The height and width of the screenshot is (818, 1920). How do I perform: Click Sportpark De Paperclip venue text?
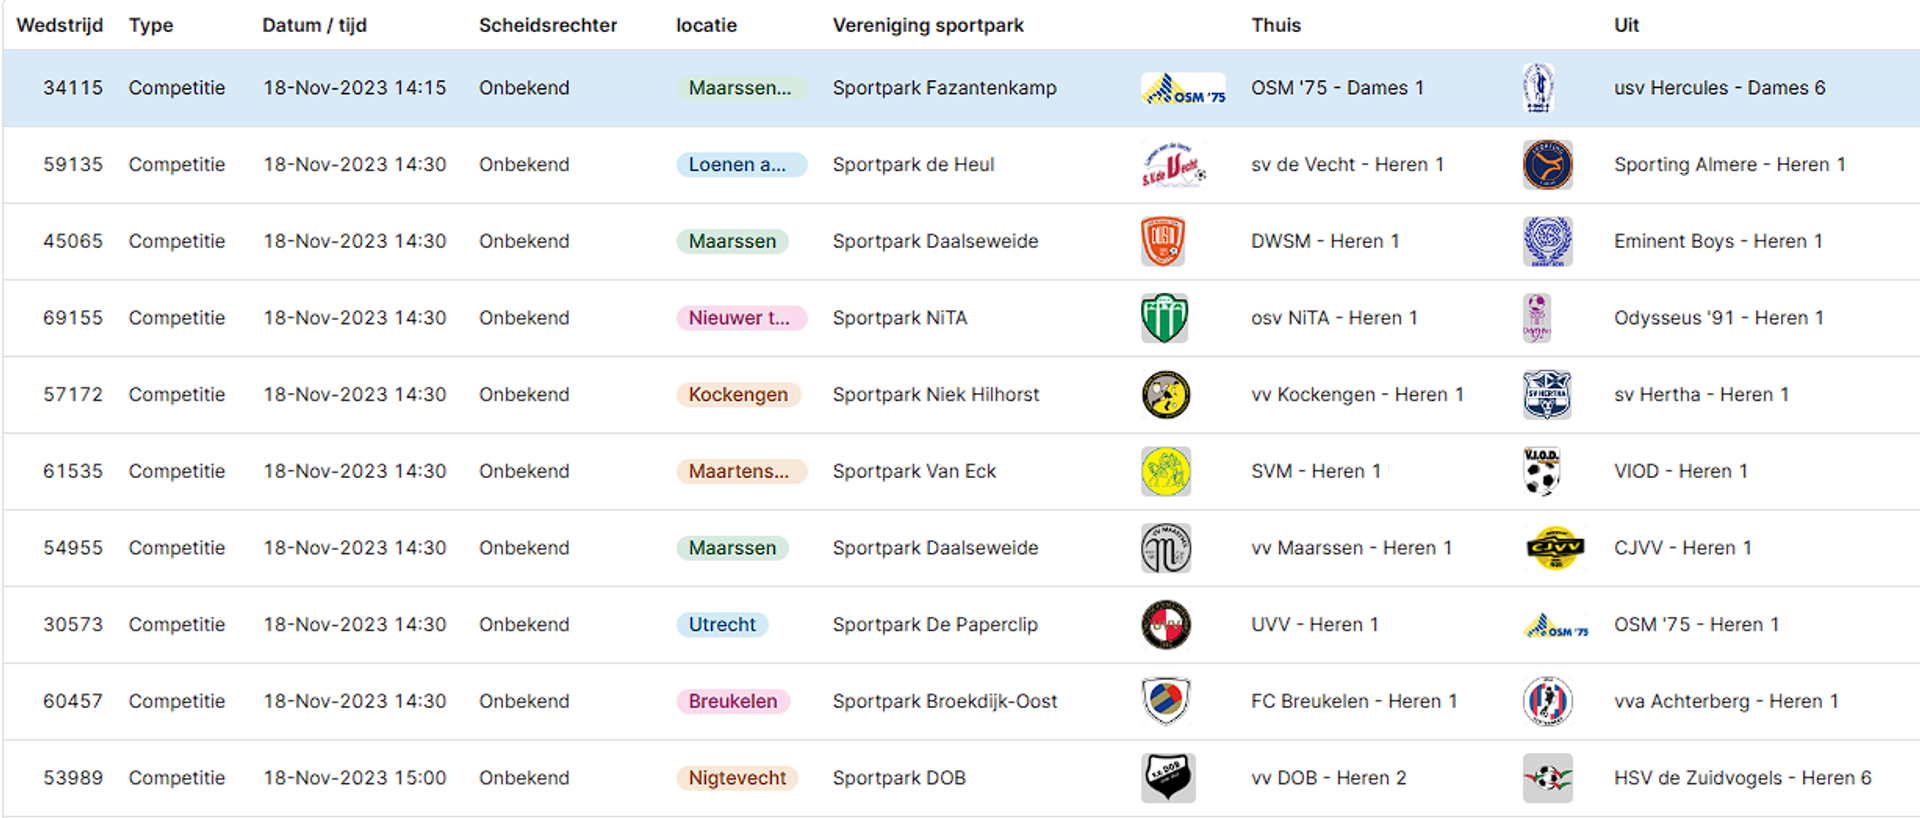935,625
